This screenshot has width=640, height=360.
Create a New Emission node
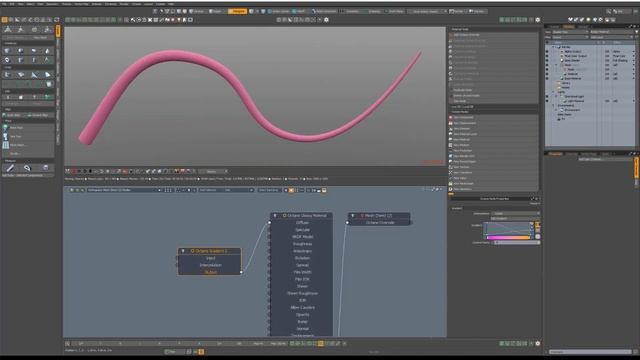click(x=493, y=129)
